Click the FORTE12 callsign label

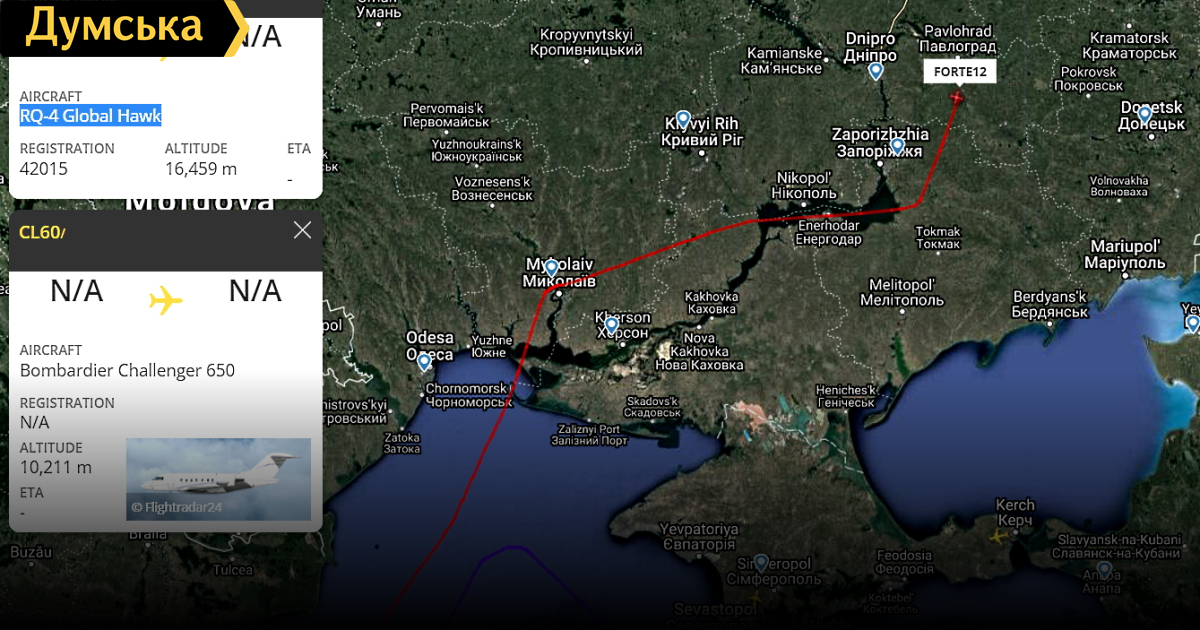coord(960,71)
